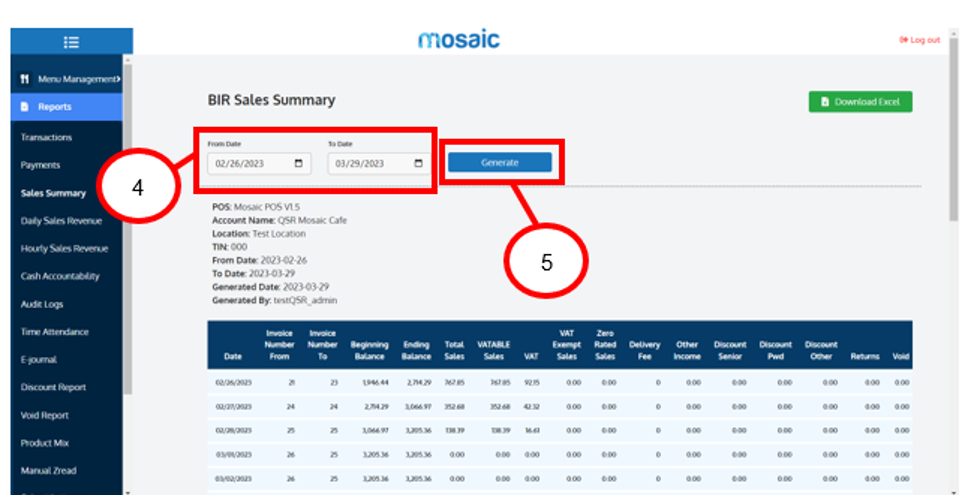Click the Zero Rated Sales column header

(x=605, y=345)
